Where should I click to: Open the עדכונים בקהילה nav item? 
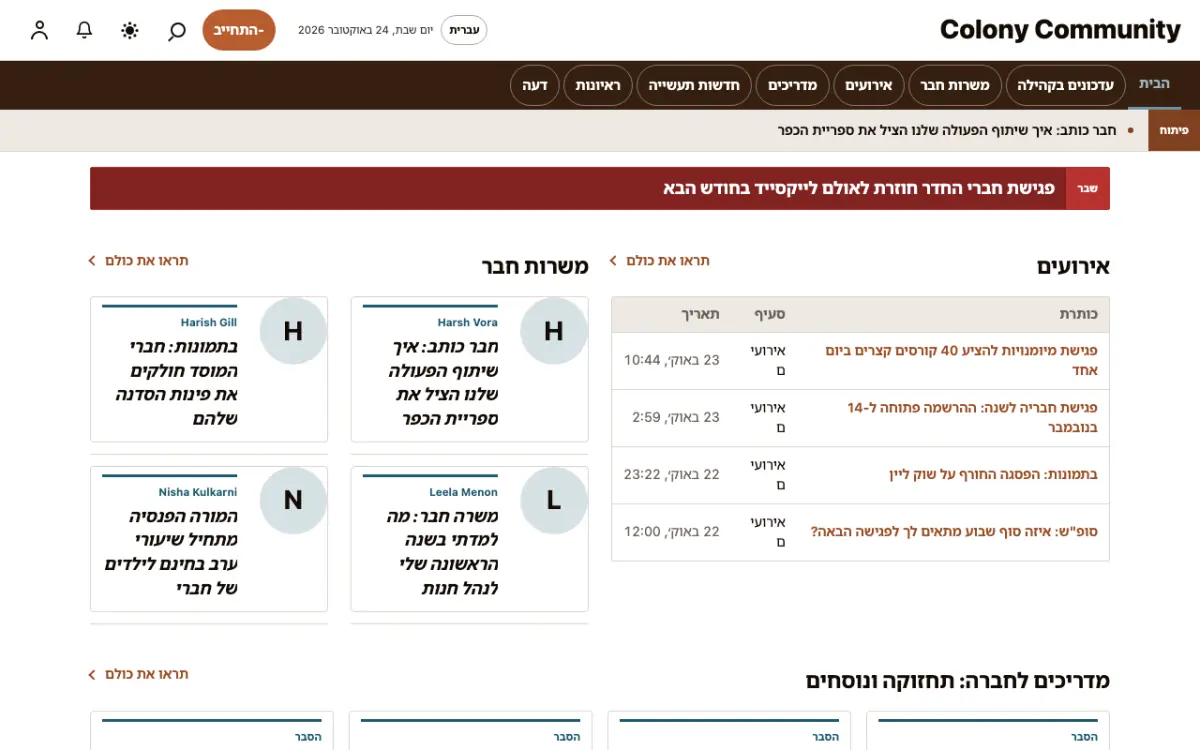coord(1066,85)
